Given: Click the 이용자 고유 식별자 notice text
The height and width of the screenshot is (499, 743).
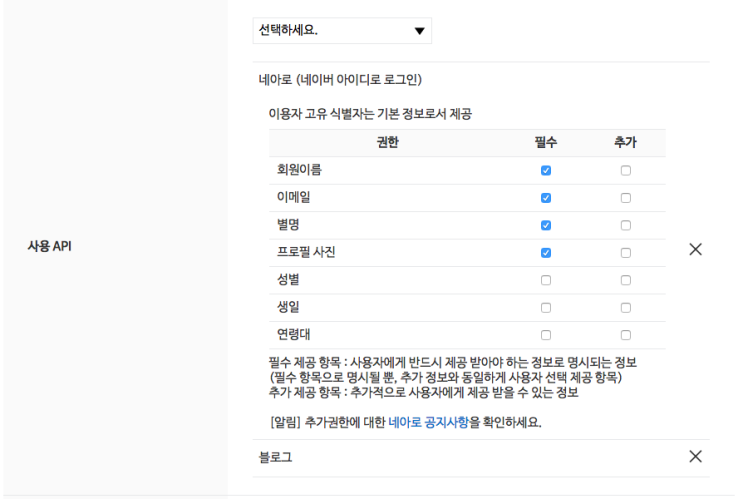Looking at the screenshot, I should (370, 114).
